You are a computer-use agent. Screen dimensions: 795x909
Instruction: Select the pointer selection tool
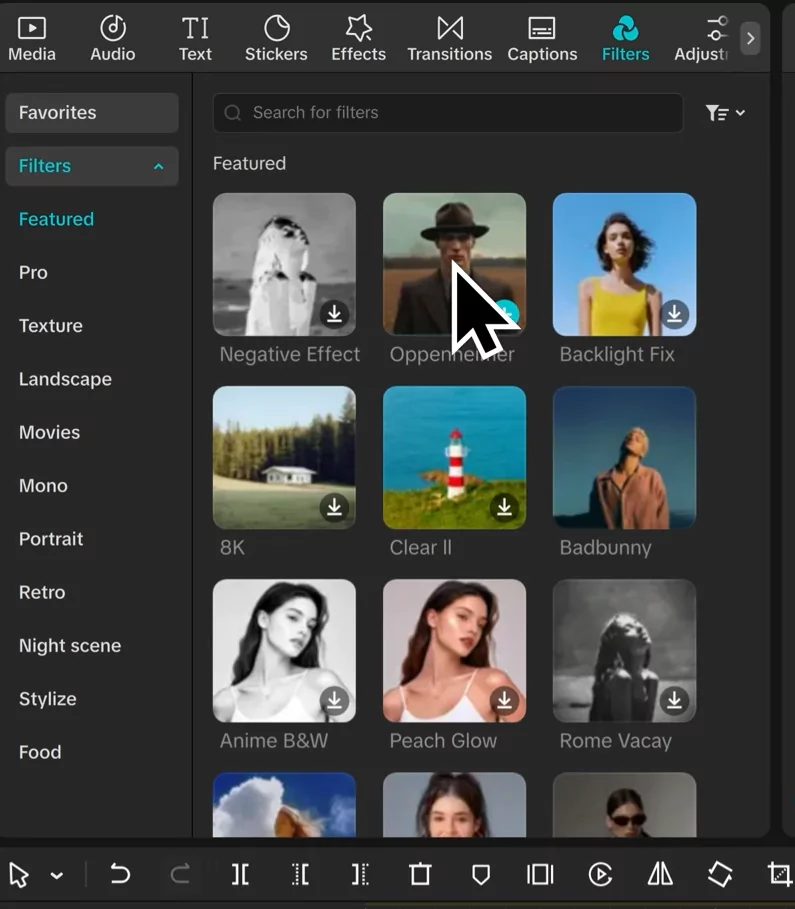coord(19,874)
